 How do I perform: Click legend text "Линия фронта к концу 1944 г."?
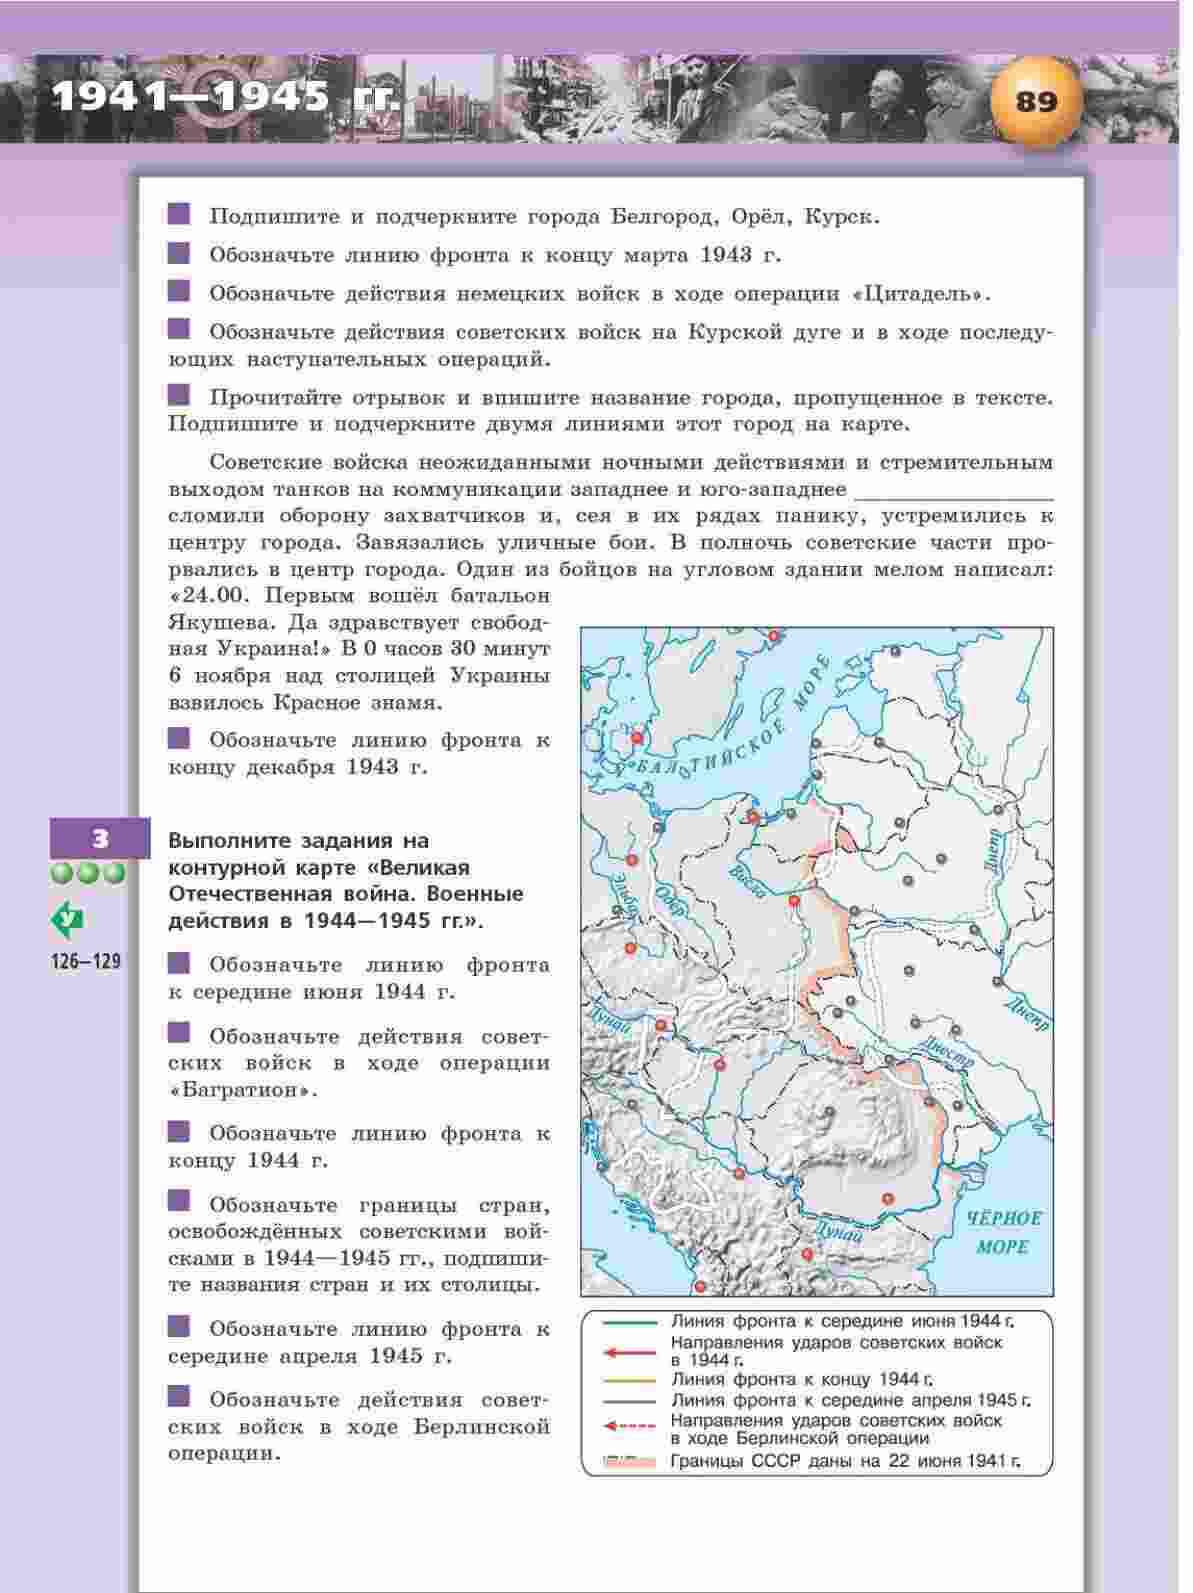[803, 1380]
